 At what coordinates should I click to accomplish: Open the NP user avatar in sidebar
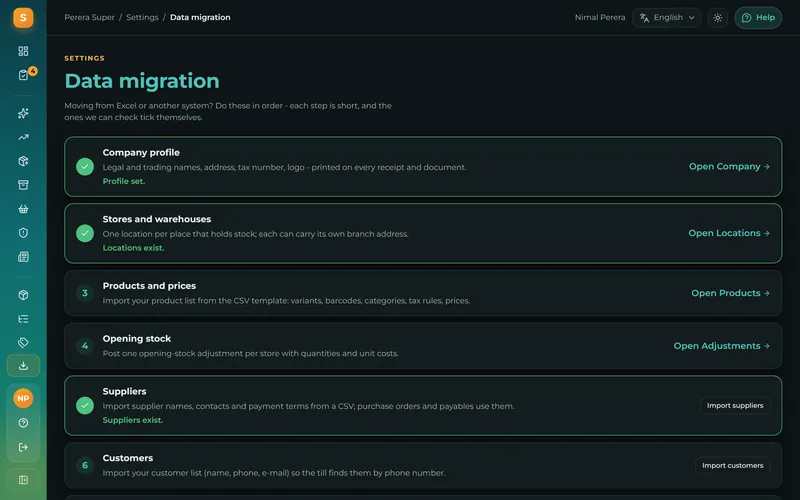coord(23,398)
